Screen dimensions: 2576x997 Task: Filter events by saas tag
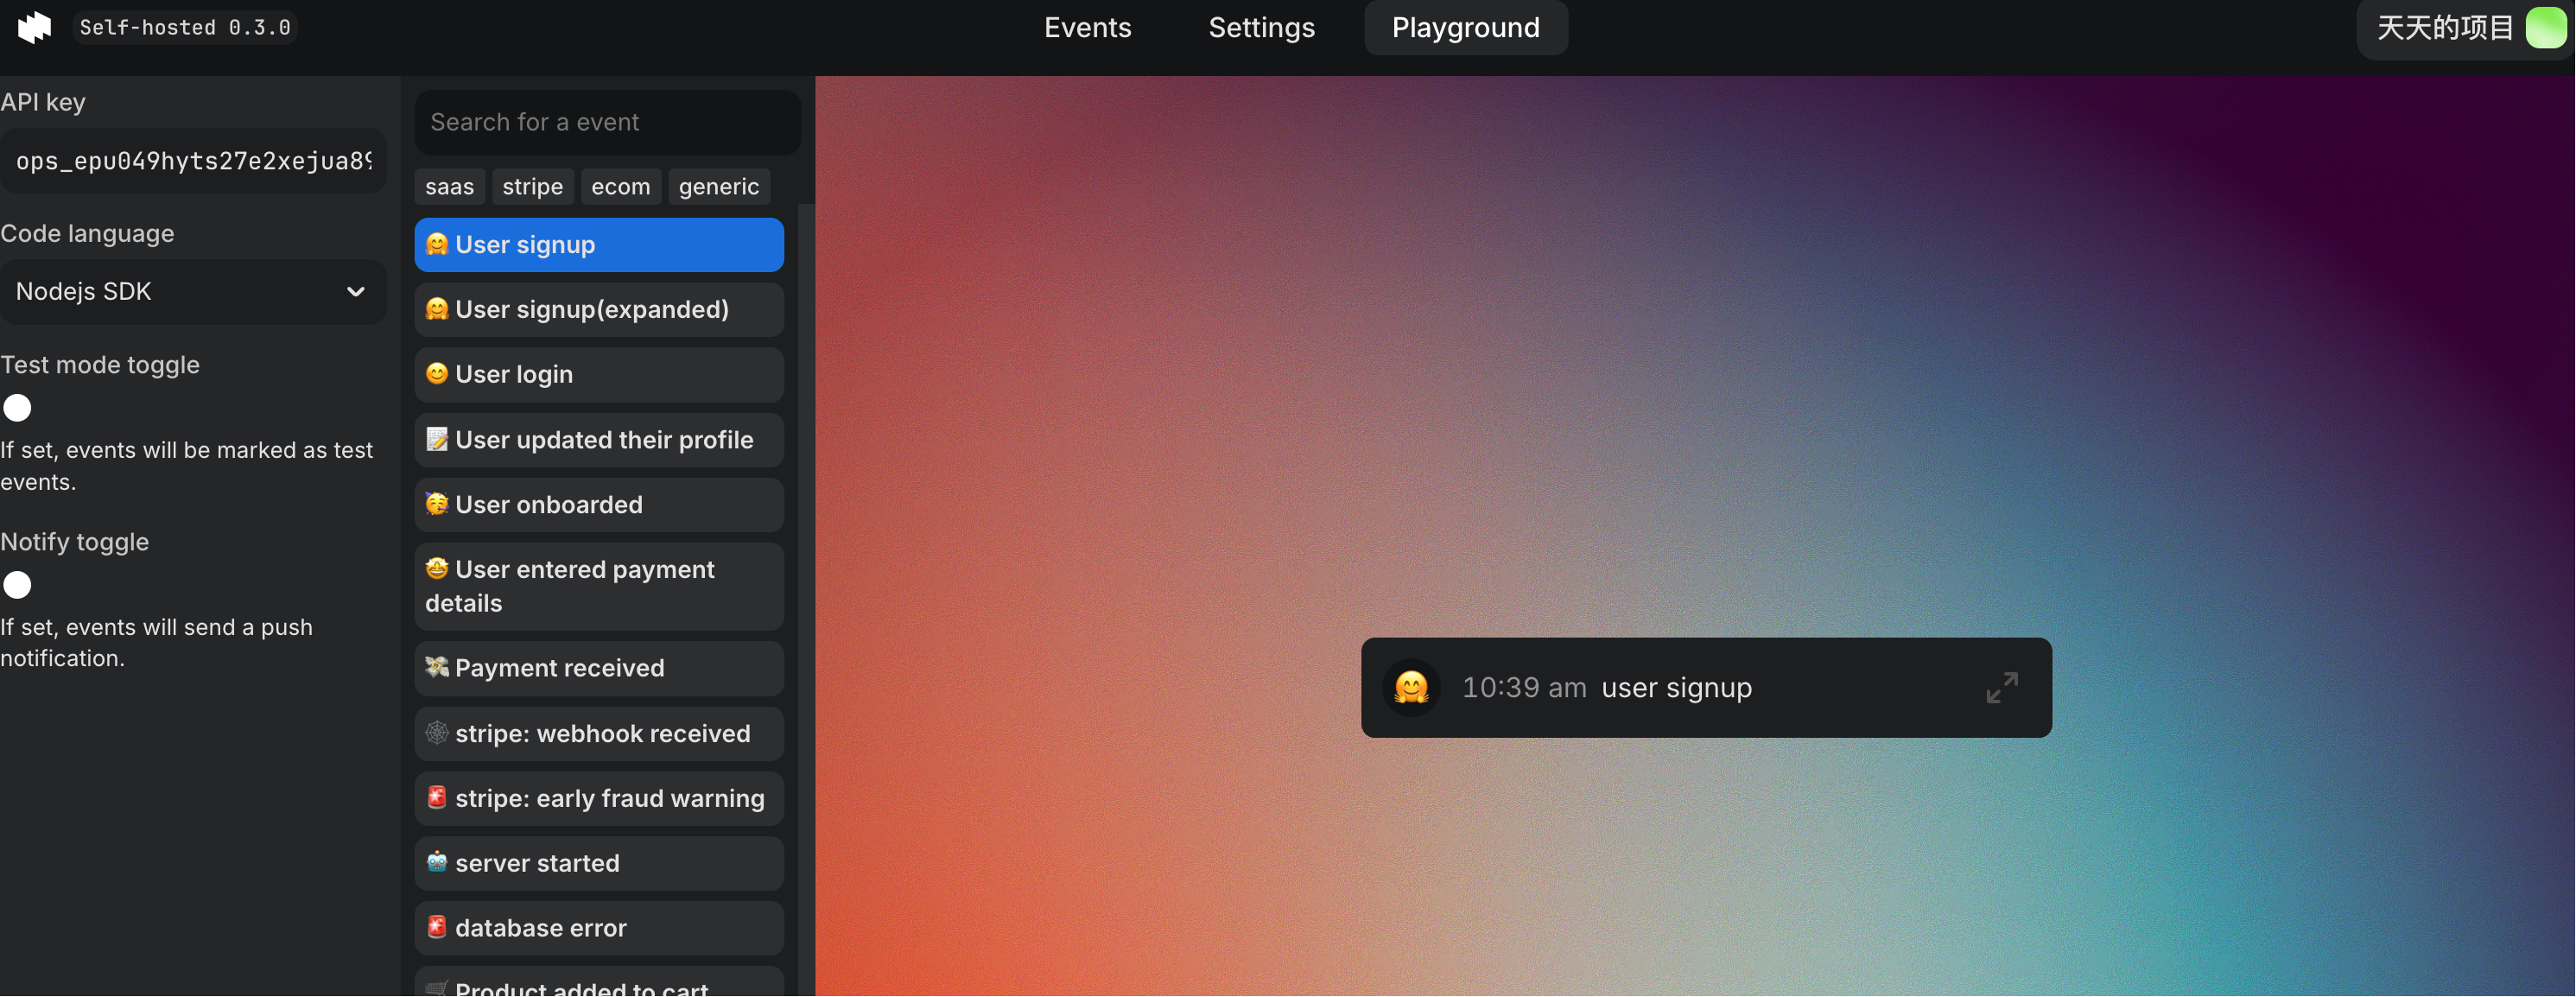pos(449,187)
